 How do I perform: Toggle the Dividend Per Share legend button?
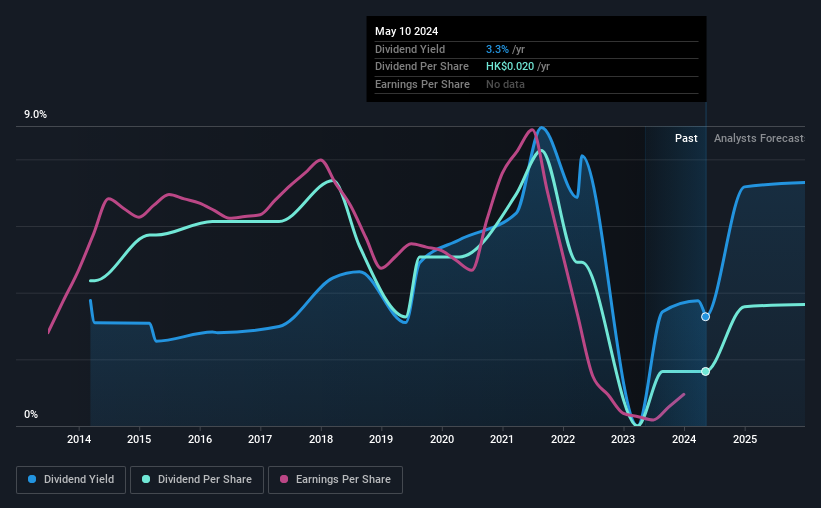[x=197, y=480]
